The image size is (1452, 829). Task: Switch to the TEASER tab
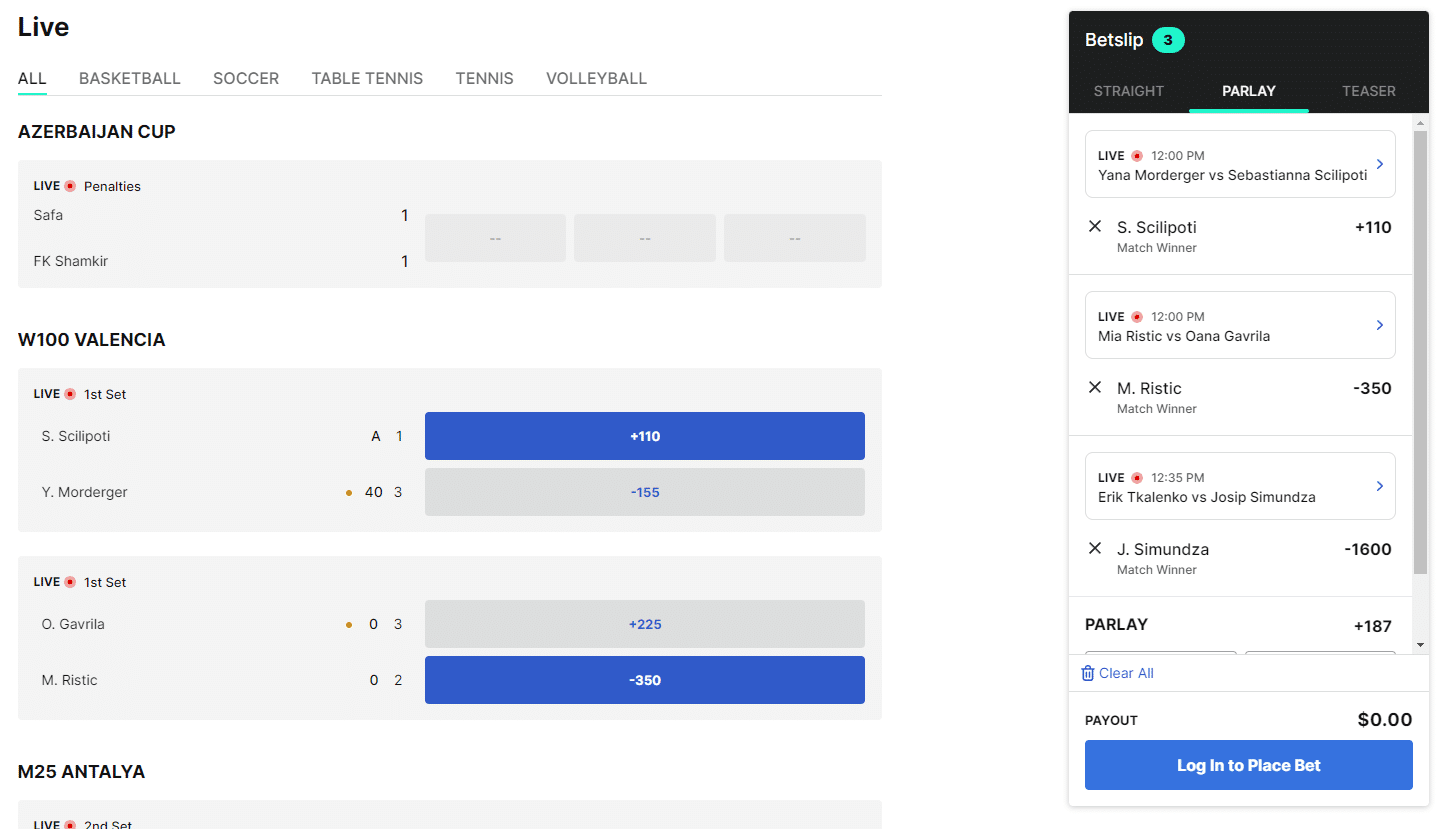(x=1369, y=91)
